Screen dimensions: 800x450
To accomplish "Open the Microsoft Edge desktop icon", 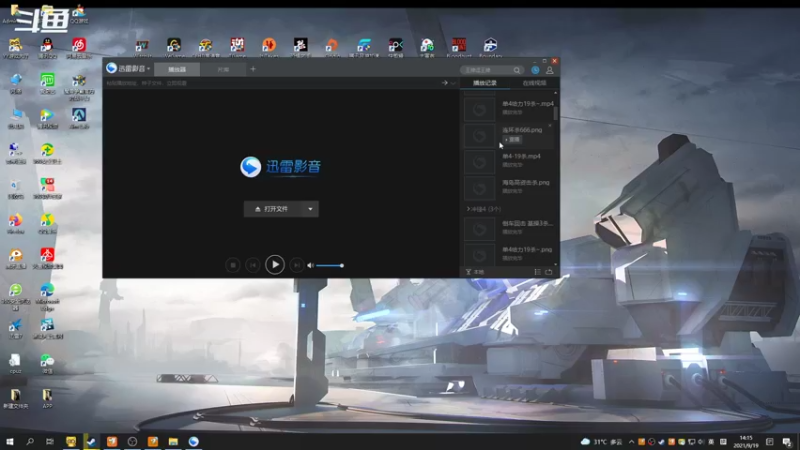I will click(x=47, y=296).
